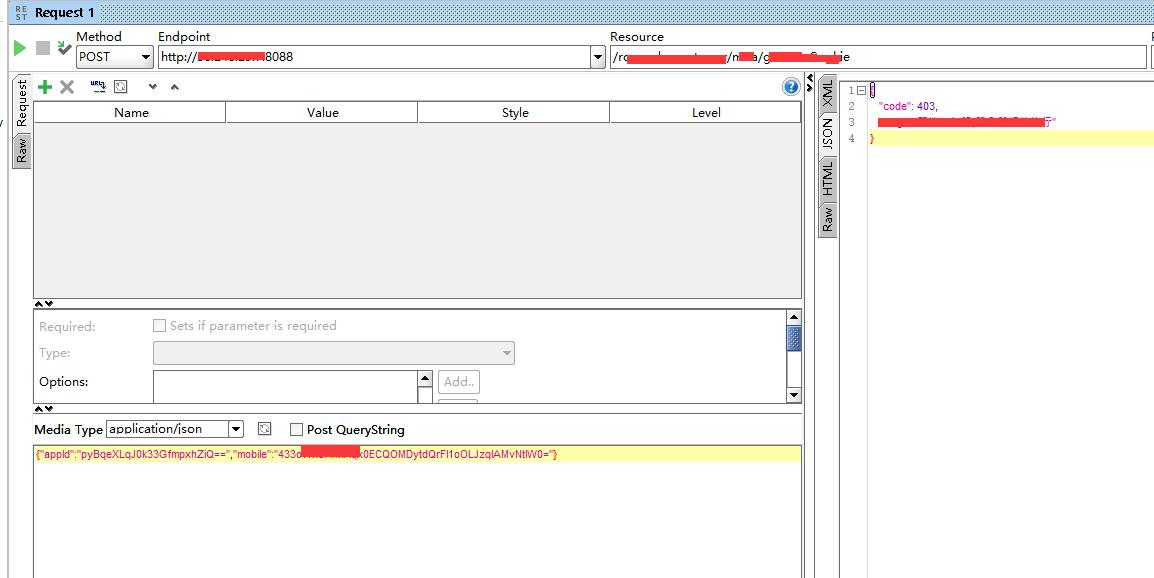
Task: Collapse the JSON root node at line 1
Action: (x=861, y=90)
